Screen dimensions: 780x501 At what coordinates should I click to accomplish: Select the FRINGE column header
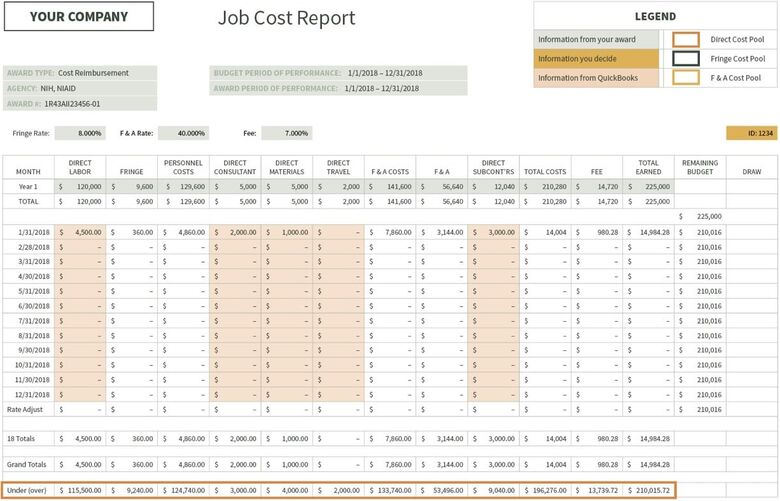click(132, 167)
